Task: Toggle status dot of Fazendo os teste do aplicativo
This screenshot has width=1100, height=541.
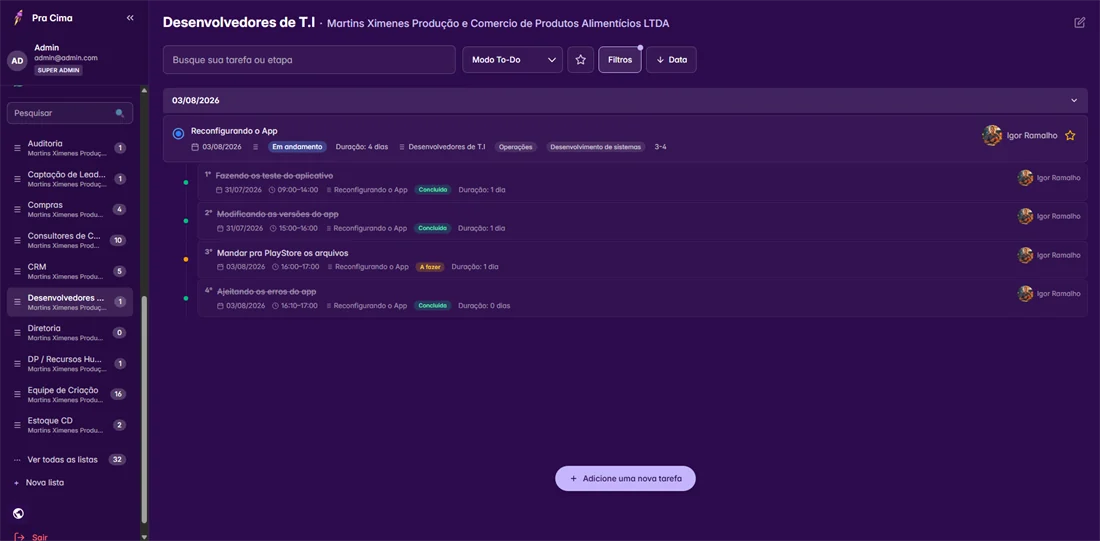Action: (186, 182)
